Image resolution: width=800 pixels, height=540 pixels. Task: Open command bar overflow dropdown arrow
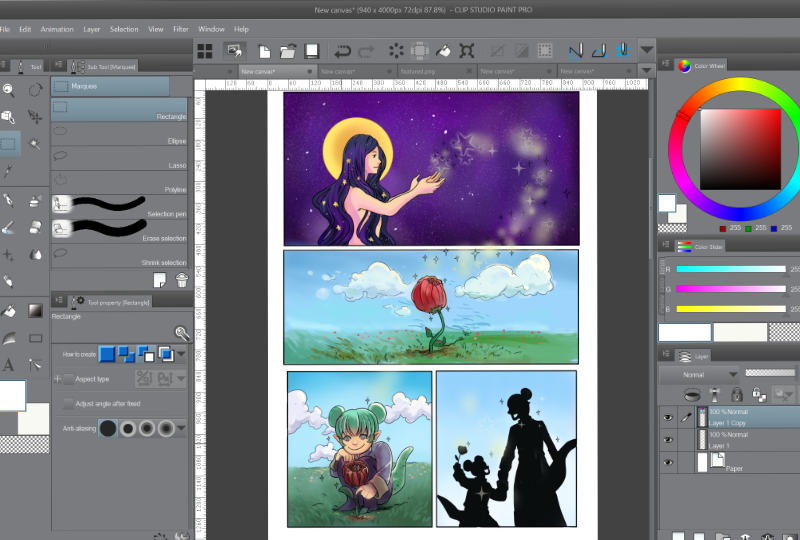pos(646,51)
